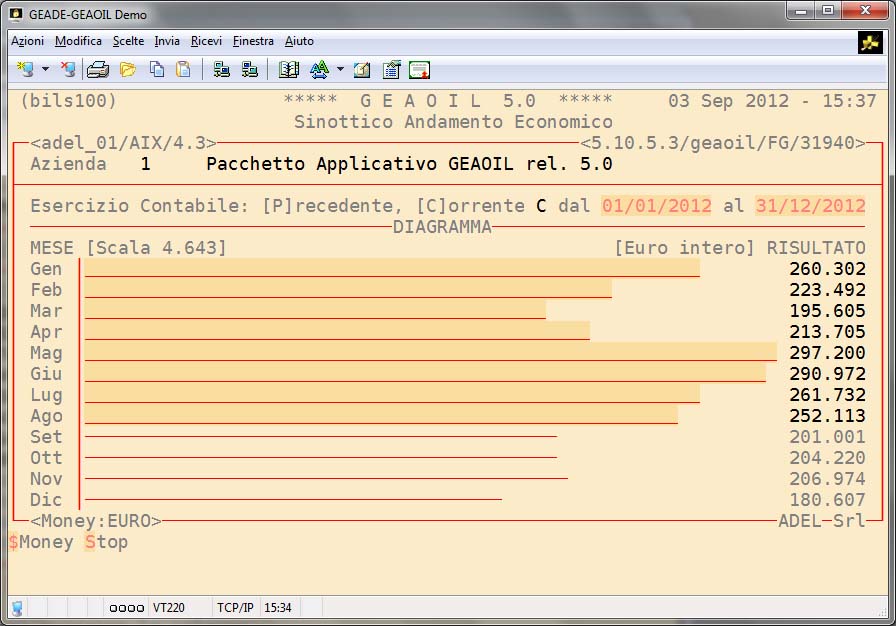Open the Azioni menu
Image resolution: width=896 pixels, height=626 pixels.
click(x=27, y=41)
